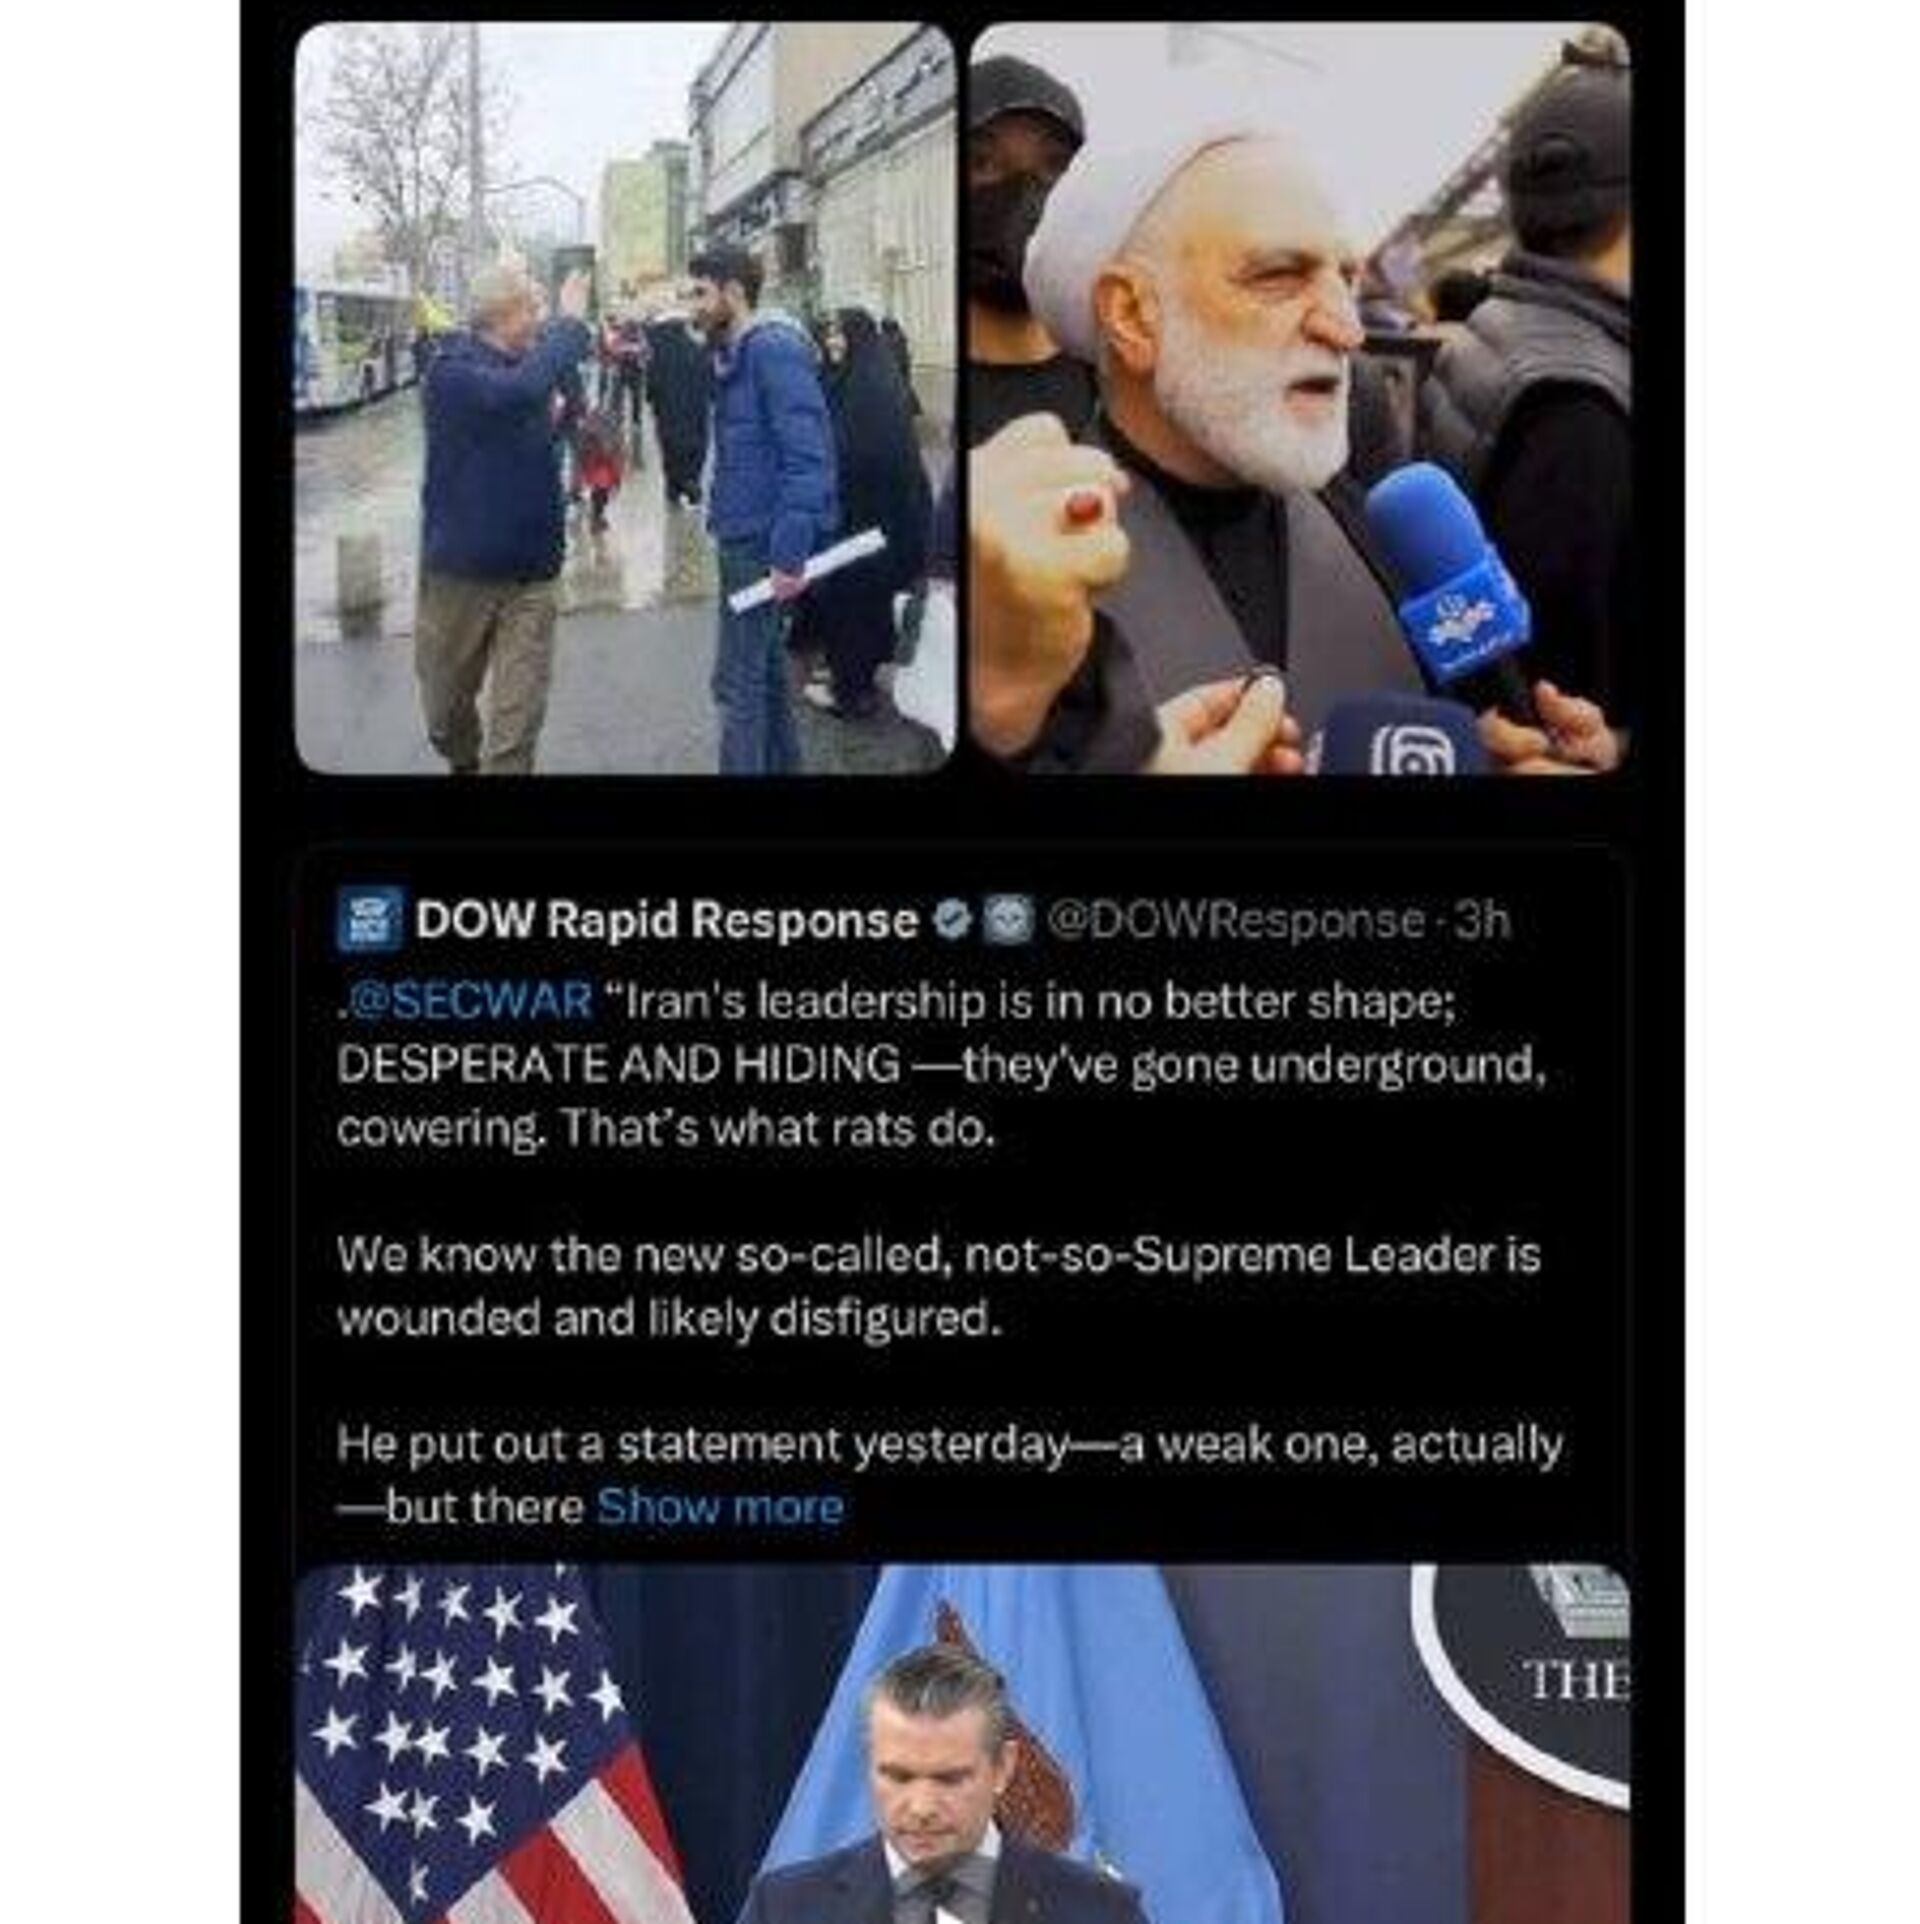This screenshot has width=1920, height=1924.
Task: Open the @SECWAR mention
Action: (467, 1000)
